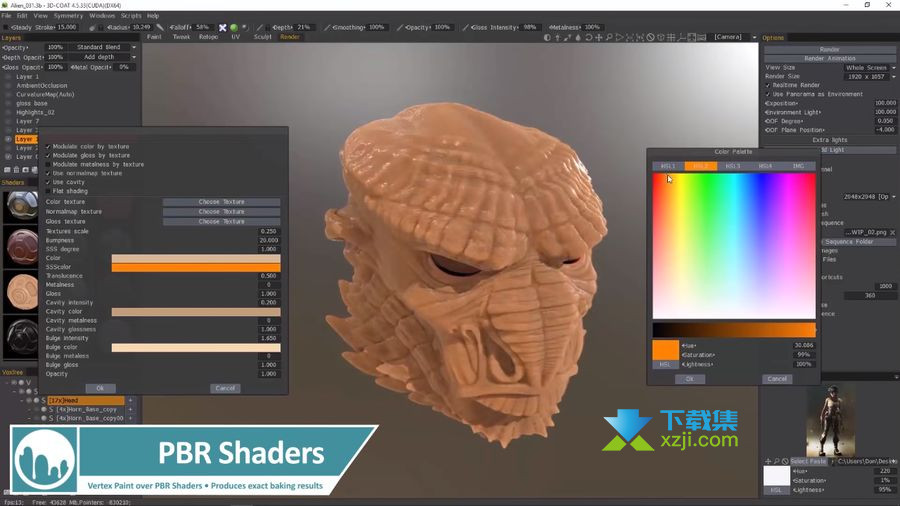Toggle visibility of AmbientOcclusion layer
The image size is (900, 506).
tap(8, 85)
